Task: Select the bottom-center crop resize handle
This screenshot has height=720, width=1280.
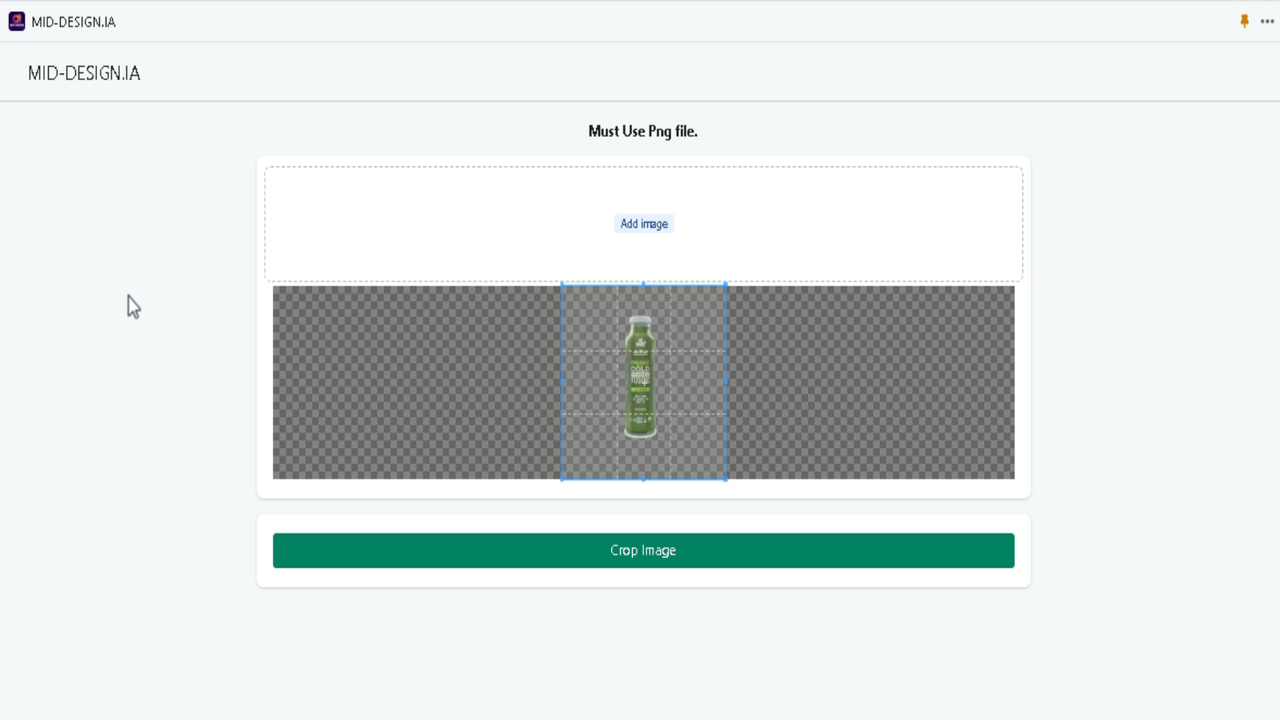Action: (643, 480)
